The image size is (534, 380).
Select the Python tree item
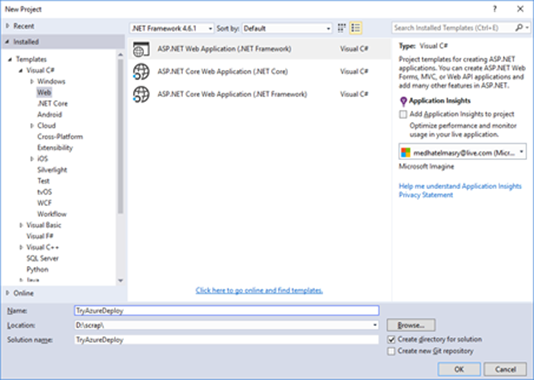pyautogui.click(x=37, y=269)
